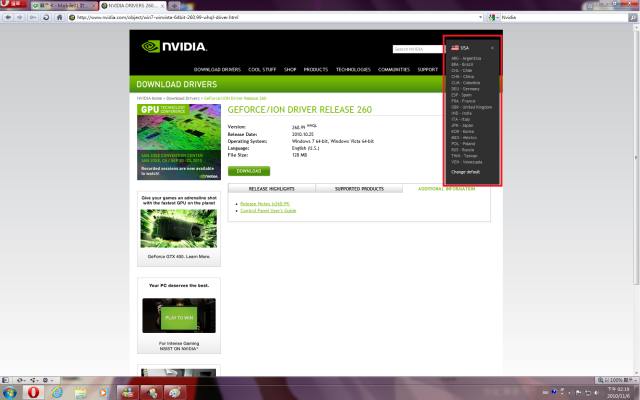Go to Home with the house icon
Image resolution: width=640 pixels, height=400 pixels.
pyautogui.click(x=60, y=17)
